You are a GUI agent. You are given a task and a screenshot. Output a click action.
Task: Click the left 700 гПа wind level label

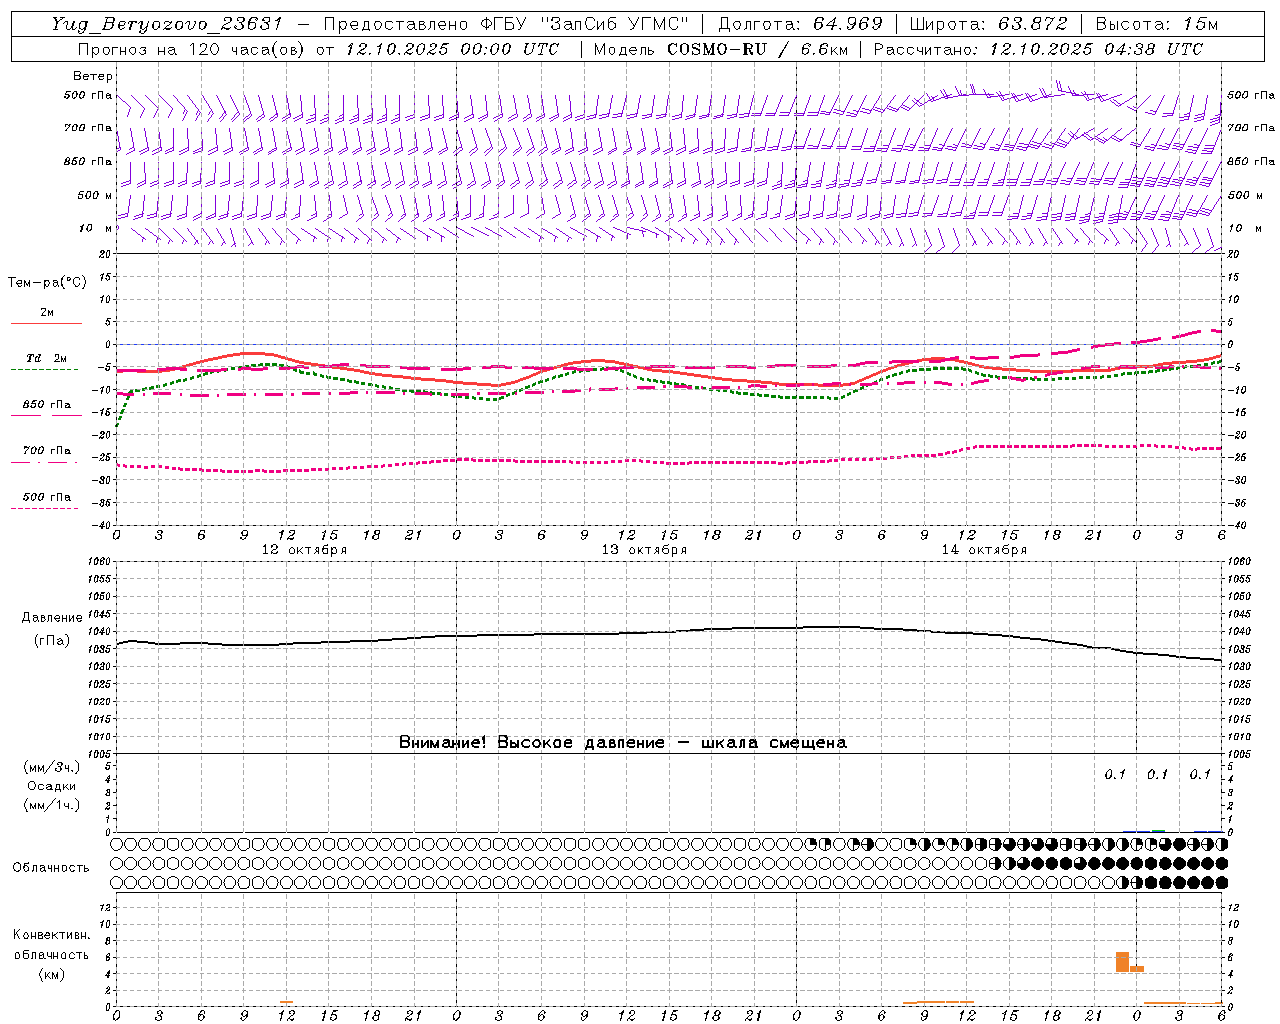tap(88, 128)
